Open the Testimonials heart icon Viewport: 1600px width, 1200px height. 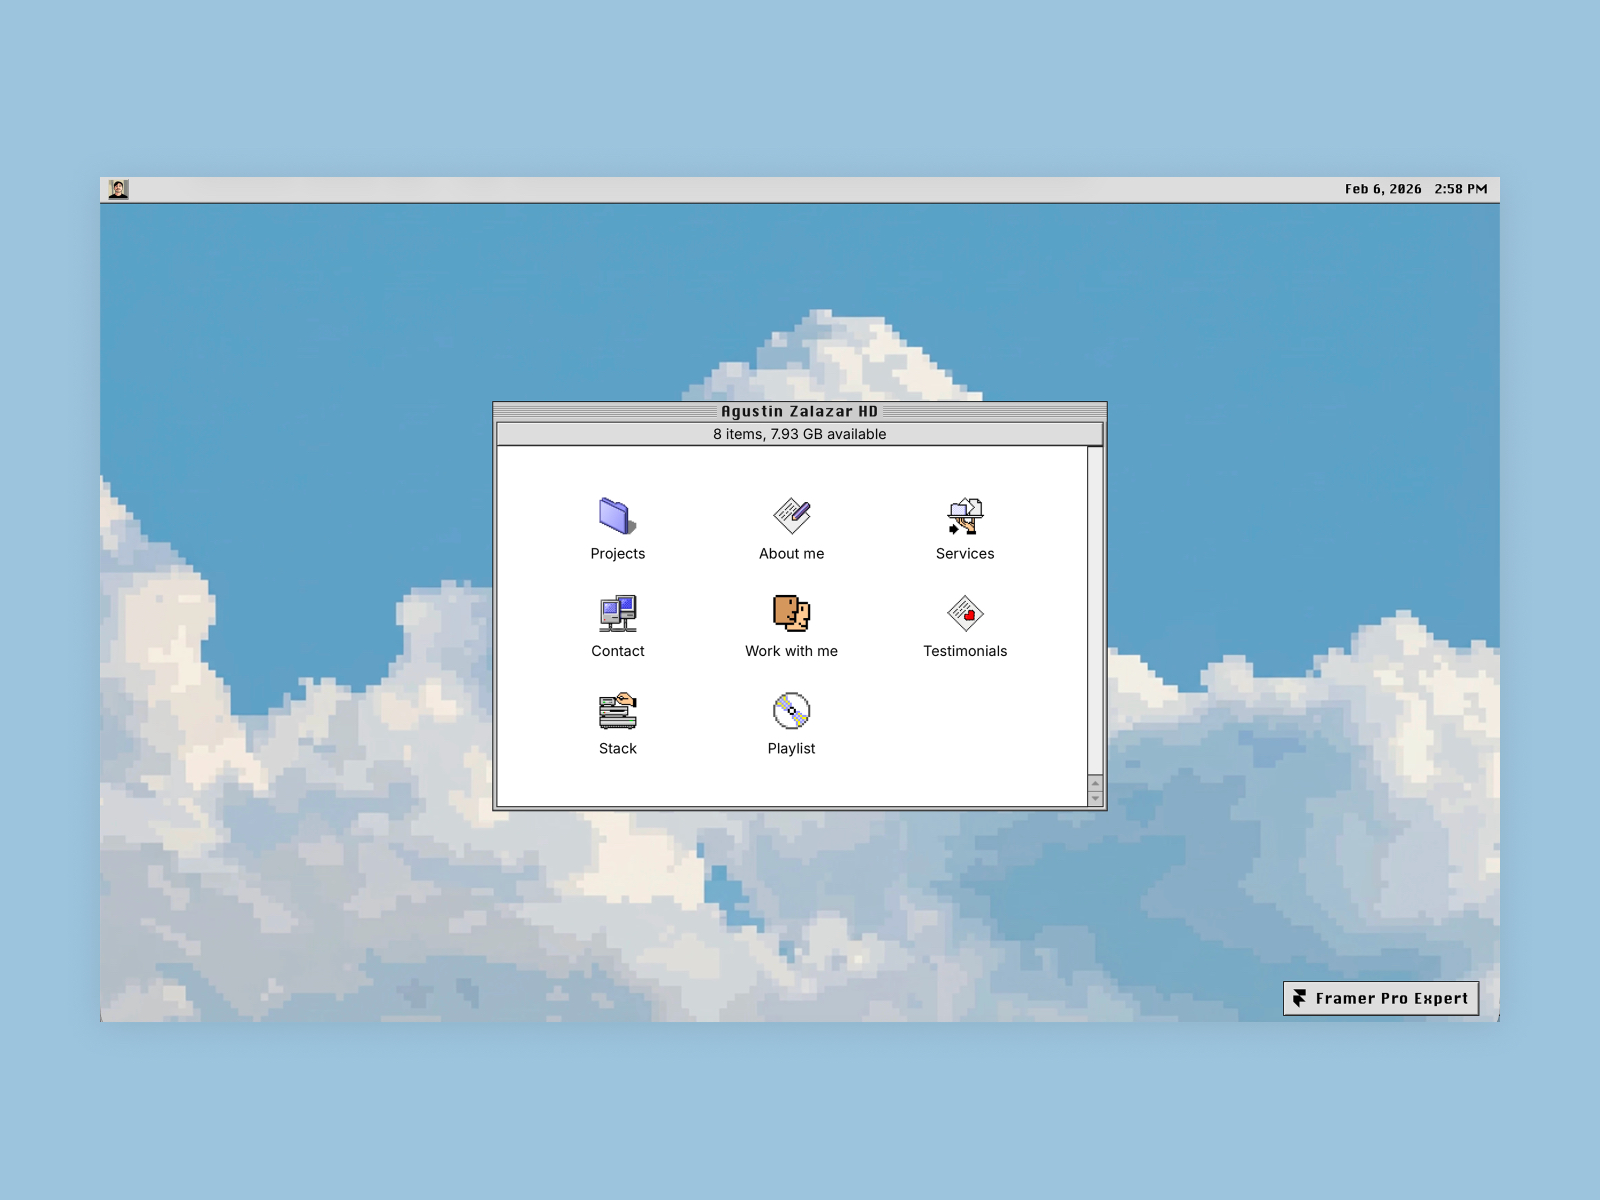[965, 613]
